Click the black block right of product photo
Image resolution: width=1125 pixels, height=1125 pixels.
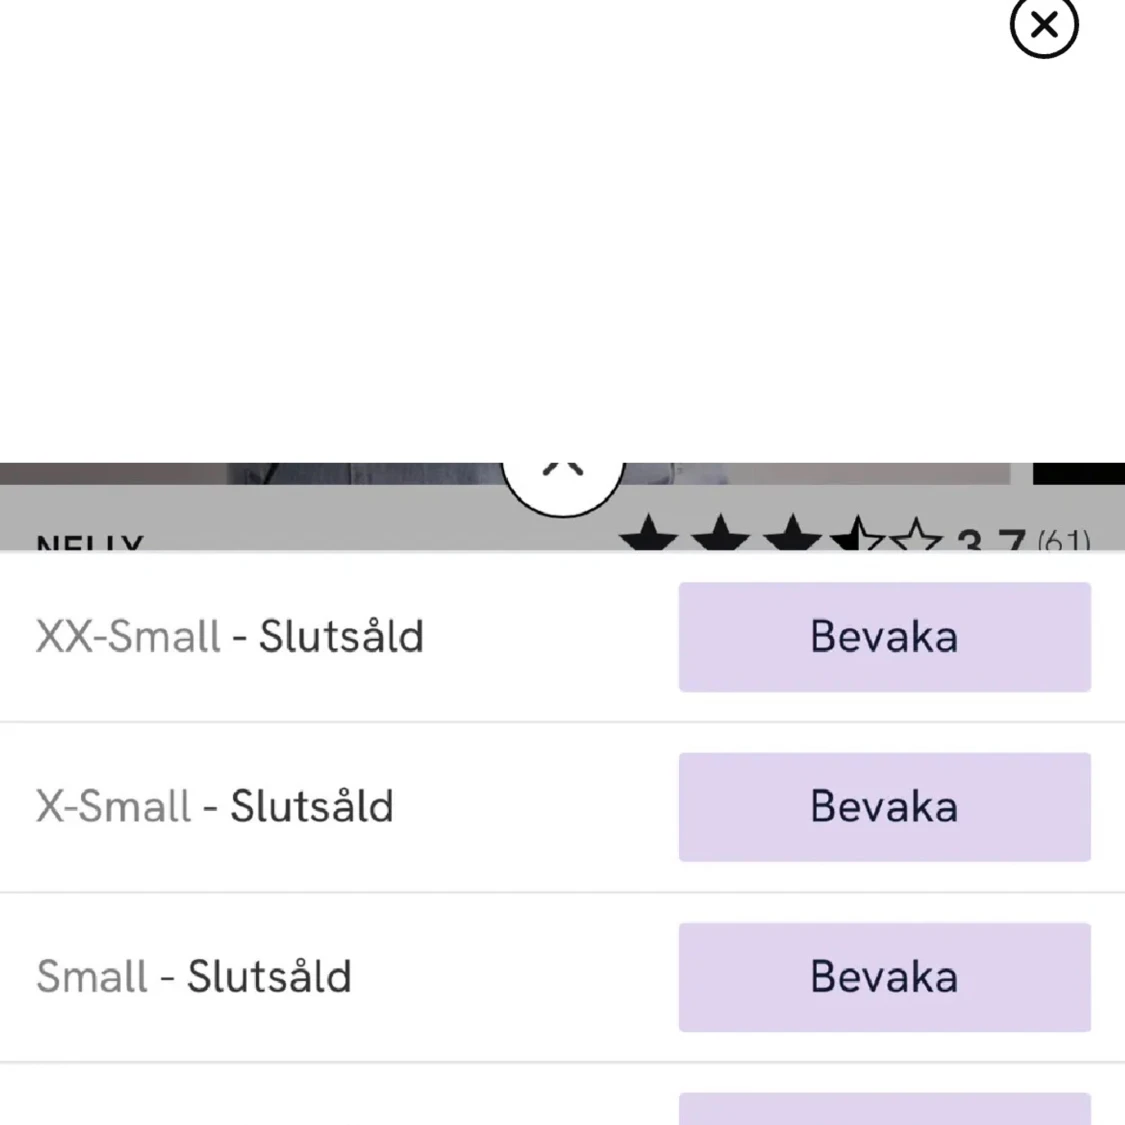(1079, 474)
